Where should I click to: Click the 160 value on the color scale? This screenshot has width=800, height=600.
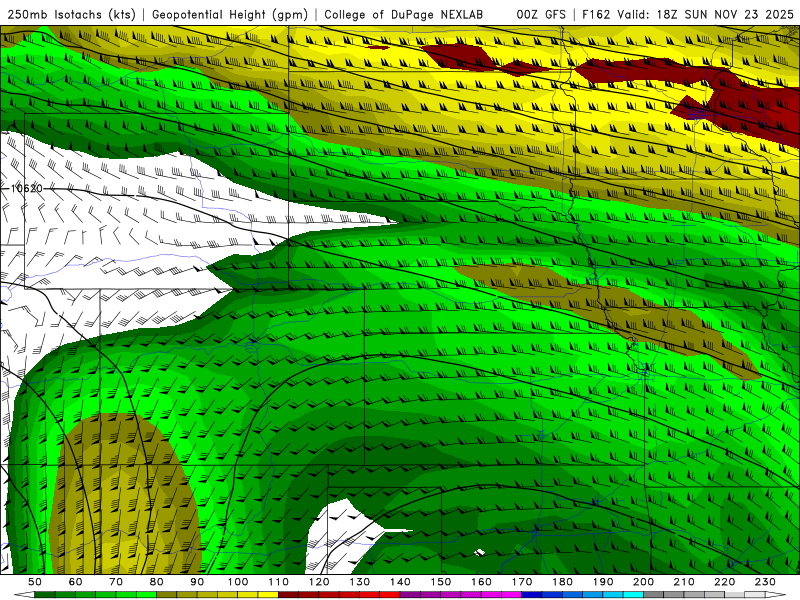tap(481, 582)
